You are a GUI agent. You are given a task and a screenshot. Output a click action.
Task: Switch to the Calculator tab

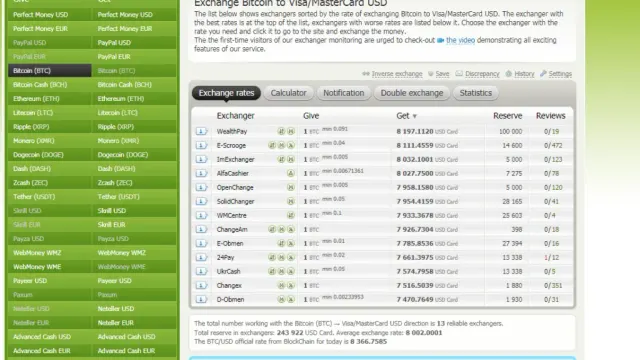pos(288,93)
